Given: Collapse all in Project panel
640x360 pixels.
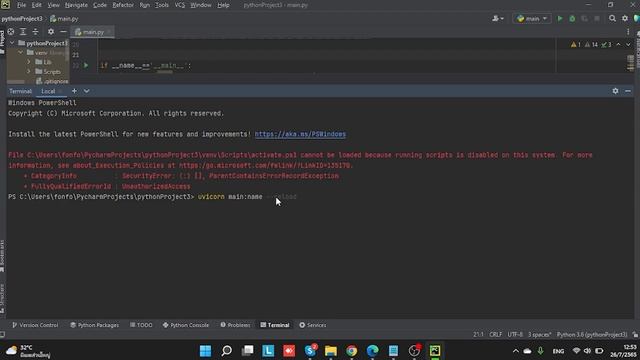Looking at the screenshot, I should (x=36, y=32).
